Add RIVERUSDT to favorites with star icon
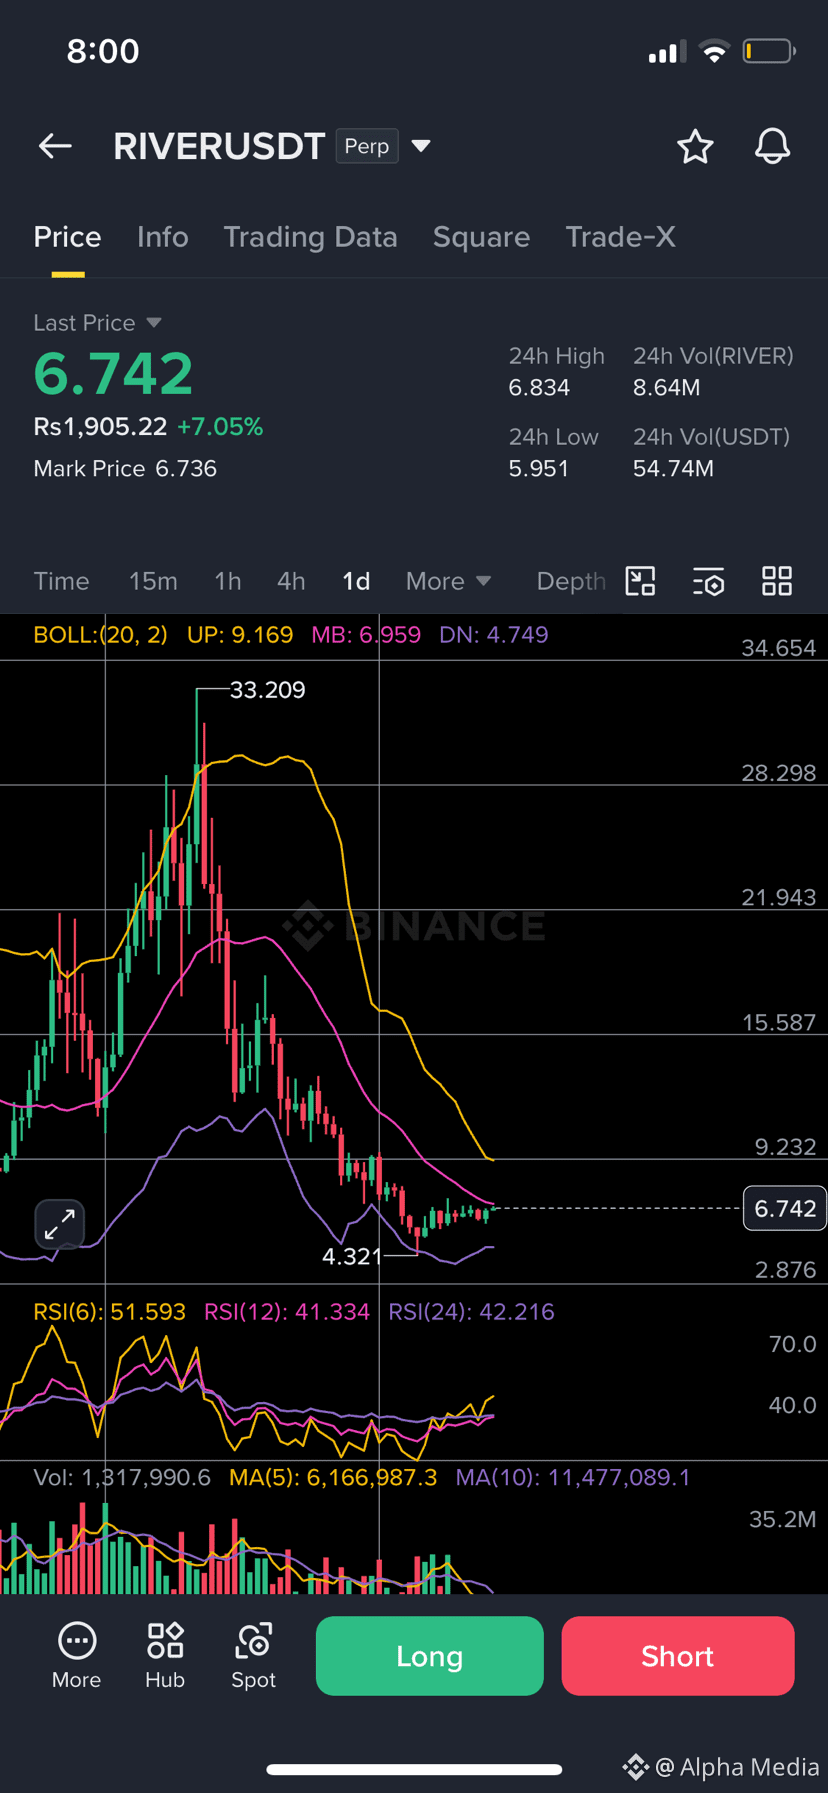 pyautogui.click(x=695, y=147)
